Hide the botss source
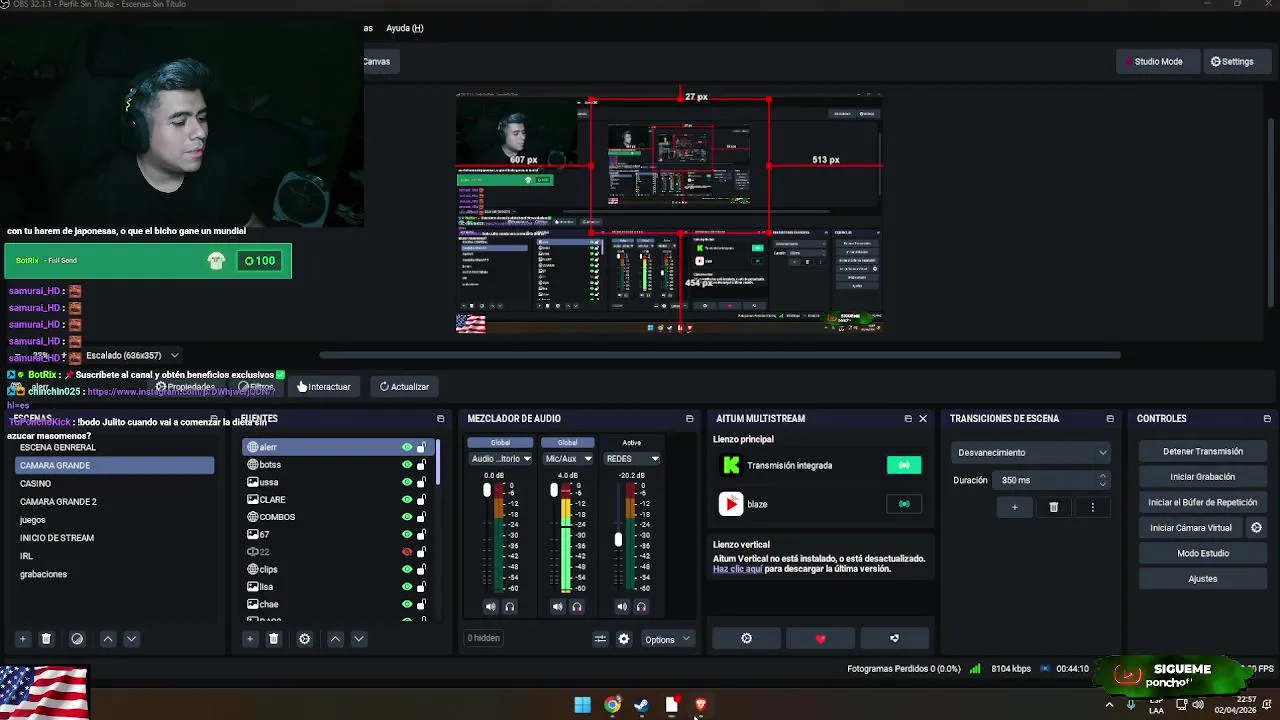The height and width of the screenshot is (720, 1280). [x=407, y=465]
